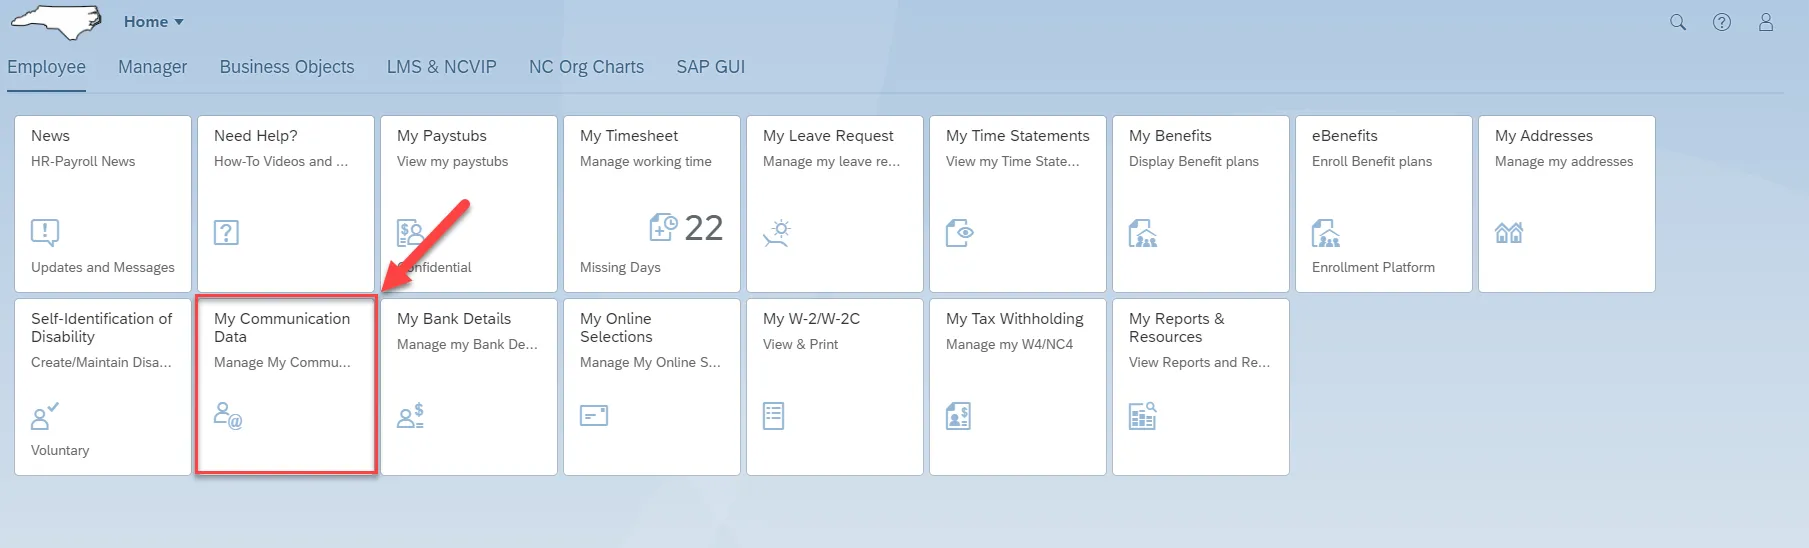
Task: Click the My Communication Data person icon
Action: (x=228, y=415)
